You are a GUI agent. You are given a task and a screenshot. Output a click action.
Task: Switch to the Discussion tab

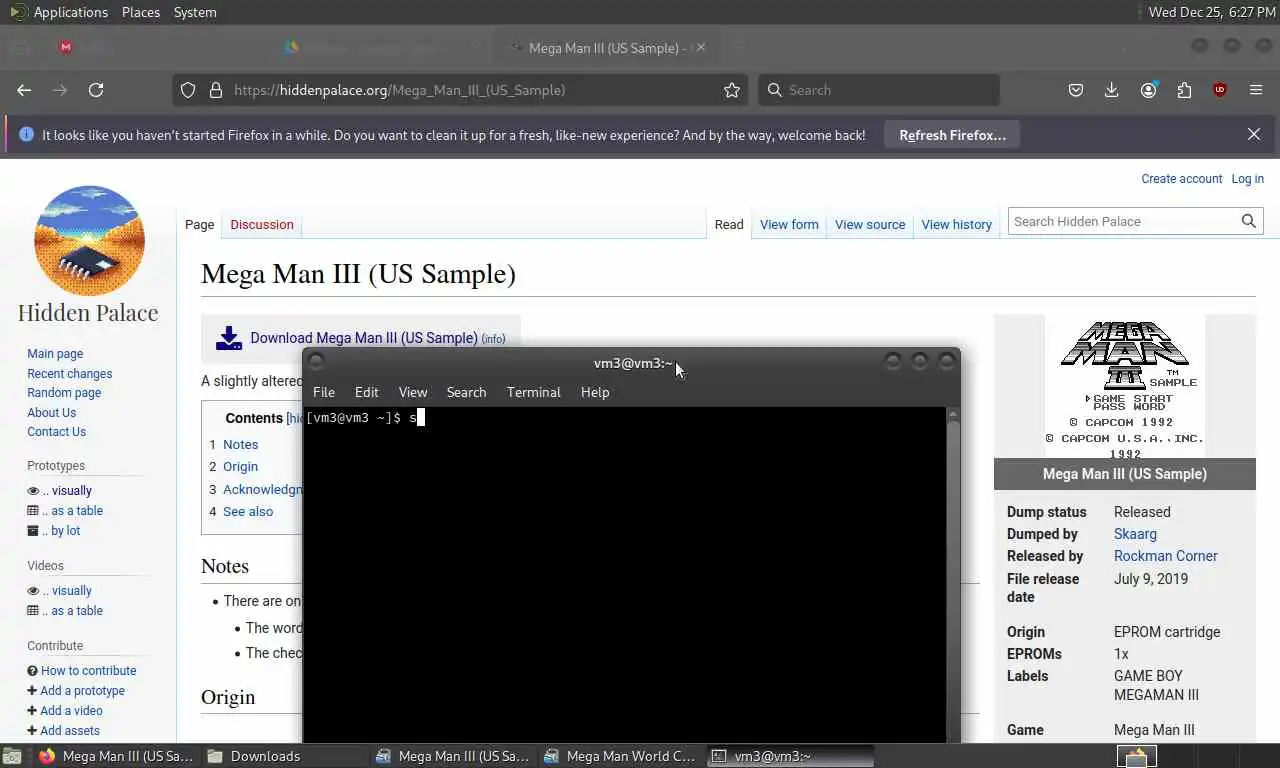(262, 224)
